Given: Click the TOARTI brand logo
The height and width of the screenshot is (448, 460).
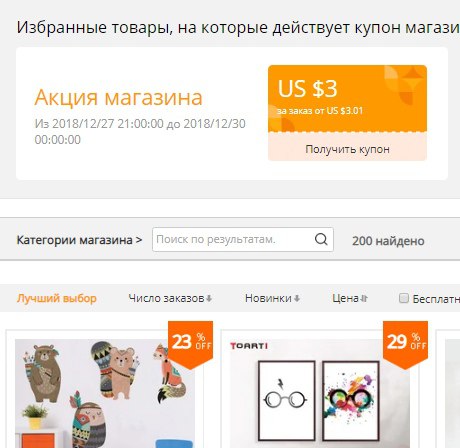Looking at the screenshot, I should point(249,346).
